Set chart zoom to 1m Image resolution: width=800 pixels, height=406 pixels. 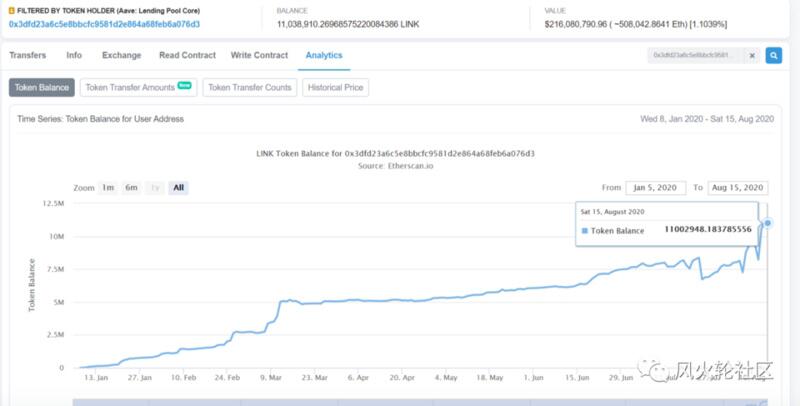tap(108, 188)
